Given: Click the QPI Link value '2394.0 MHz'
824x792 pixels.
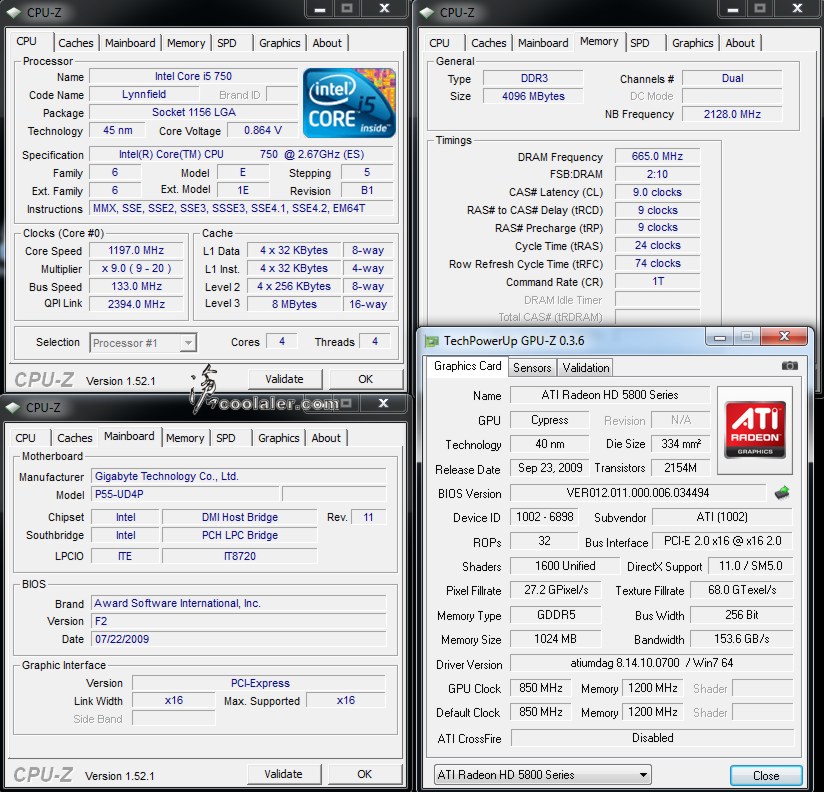Looking at the screenshot, I should click(x=136, y=304).
